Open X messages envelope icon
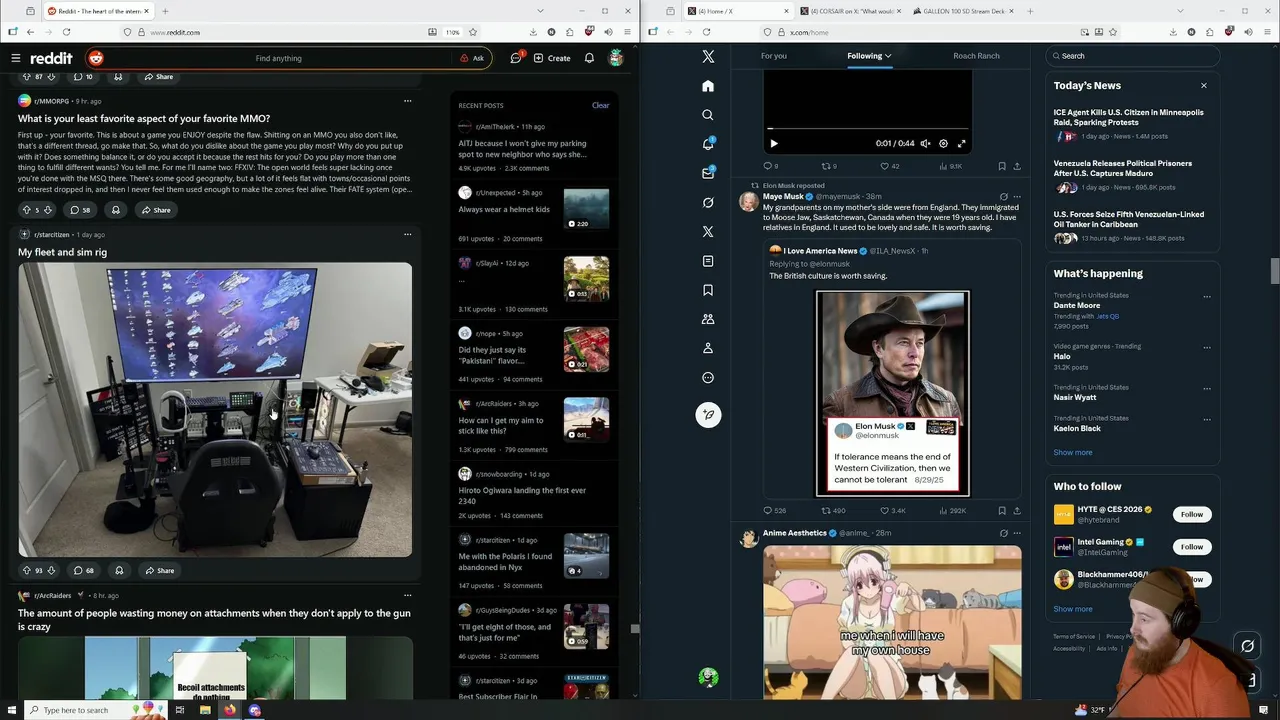The width and height of the screenshot is (1280, 720). tap(708, 173)
